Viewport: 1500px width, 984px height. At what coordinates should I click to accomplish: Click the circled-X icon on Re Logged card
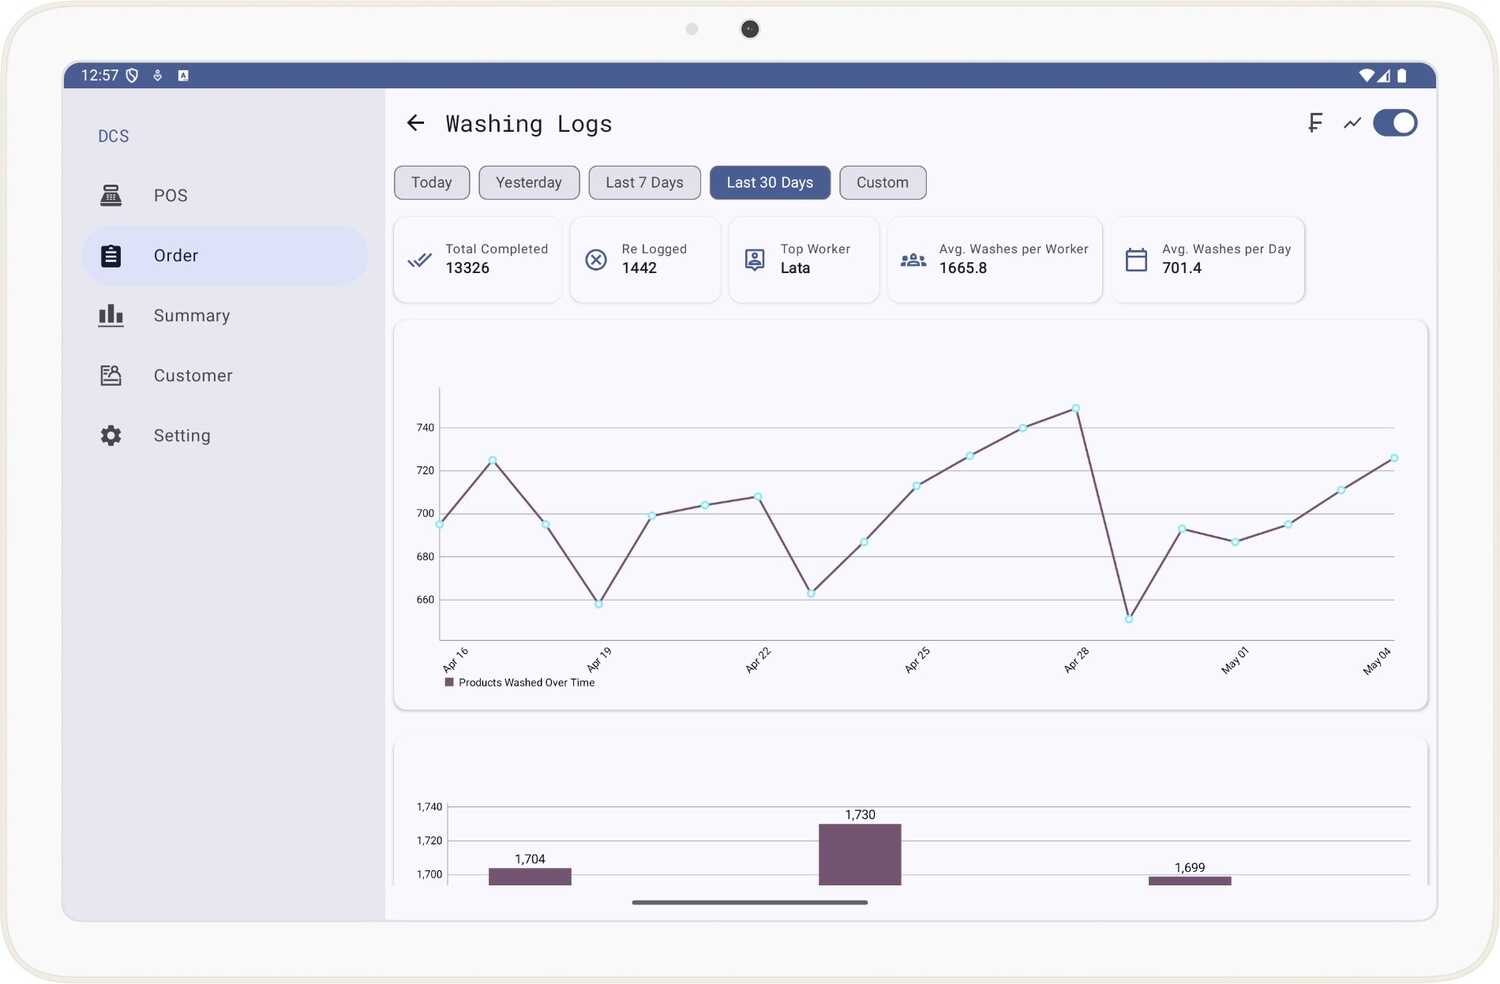(x=596, y=259)
